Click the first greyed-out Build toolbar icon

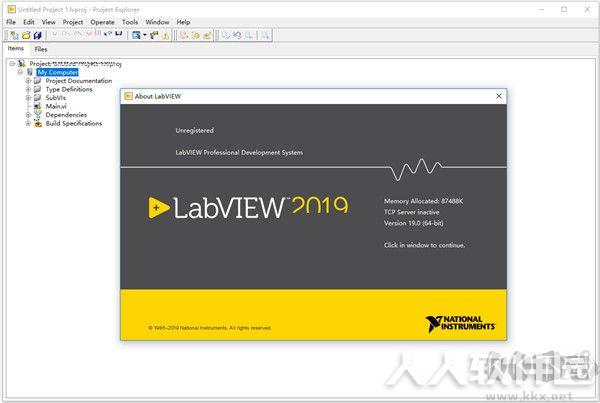(x=184, y=35)
